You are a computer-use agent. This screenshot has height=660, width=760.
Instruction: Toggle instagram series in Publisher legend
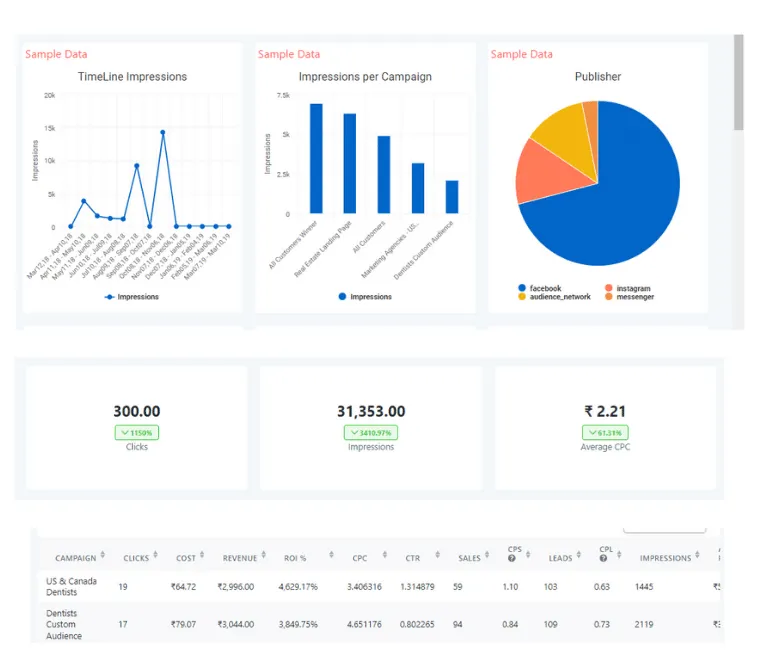(628, 288)
